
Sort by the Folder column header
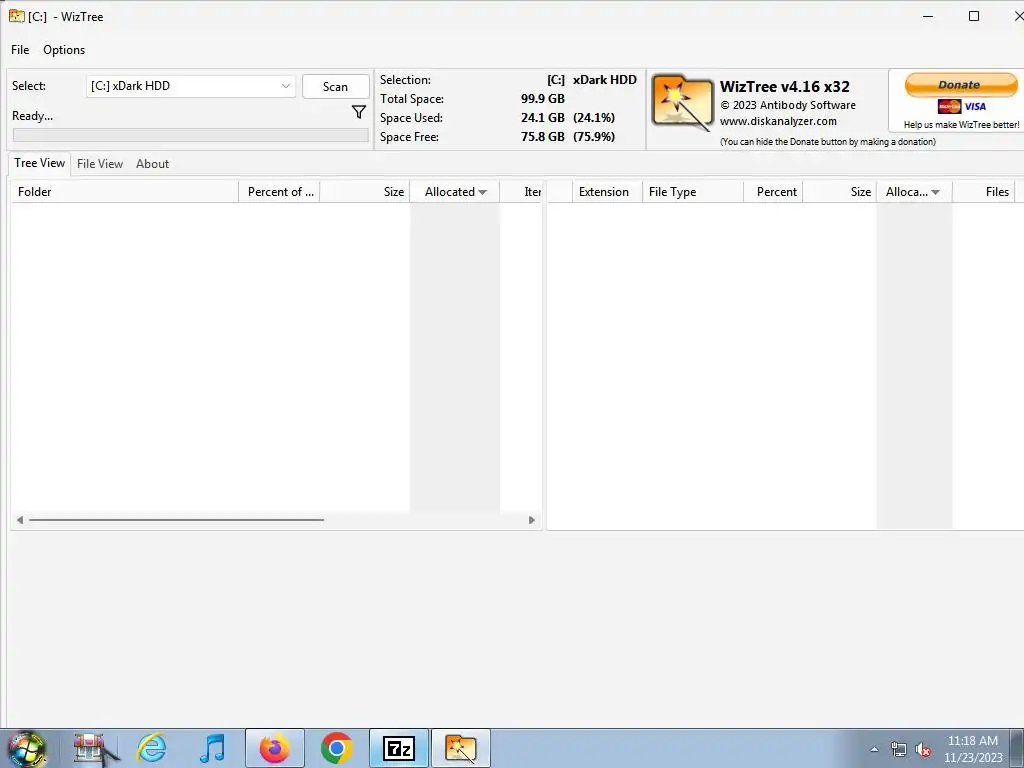click(125, 192)
